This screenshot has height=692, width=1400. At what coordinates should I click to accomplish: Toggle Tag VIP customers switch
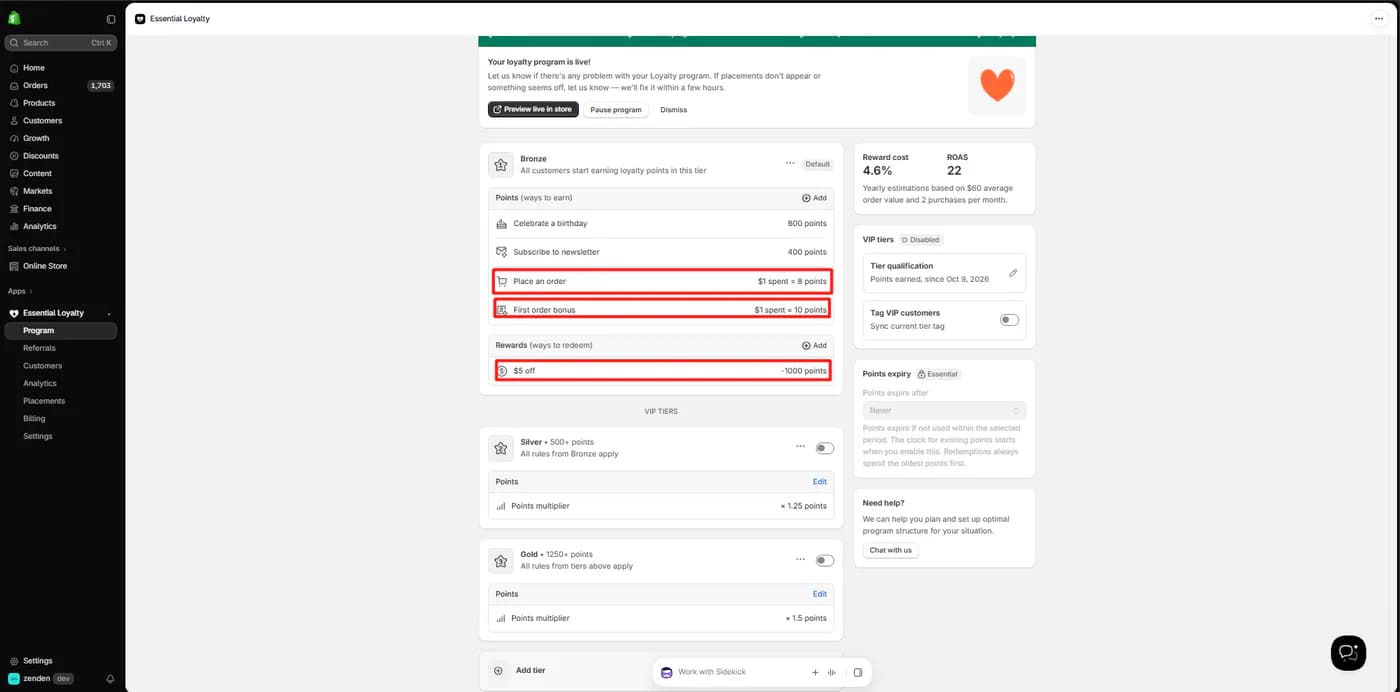point(1010,320)
